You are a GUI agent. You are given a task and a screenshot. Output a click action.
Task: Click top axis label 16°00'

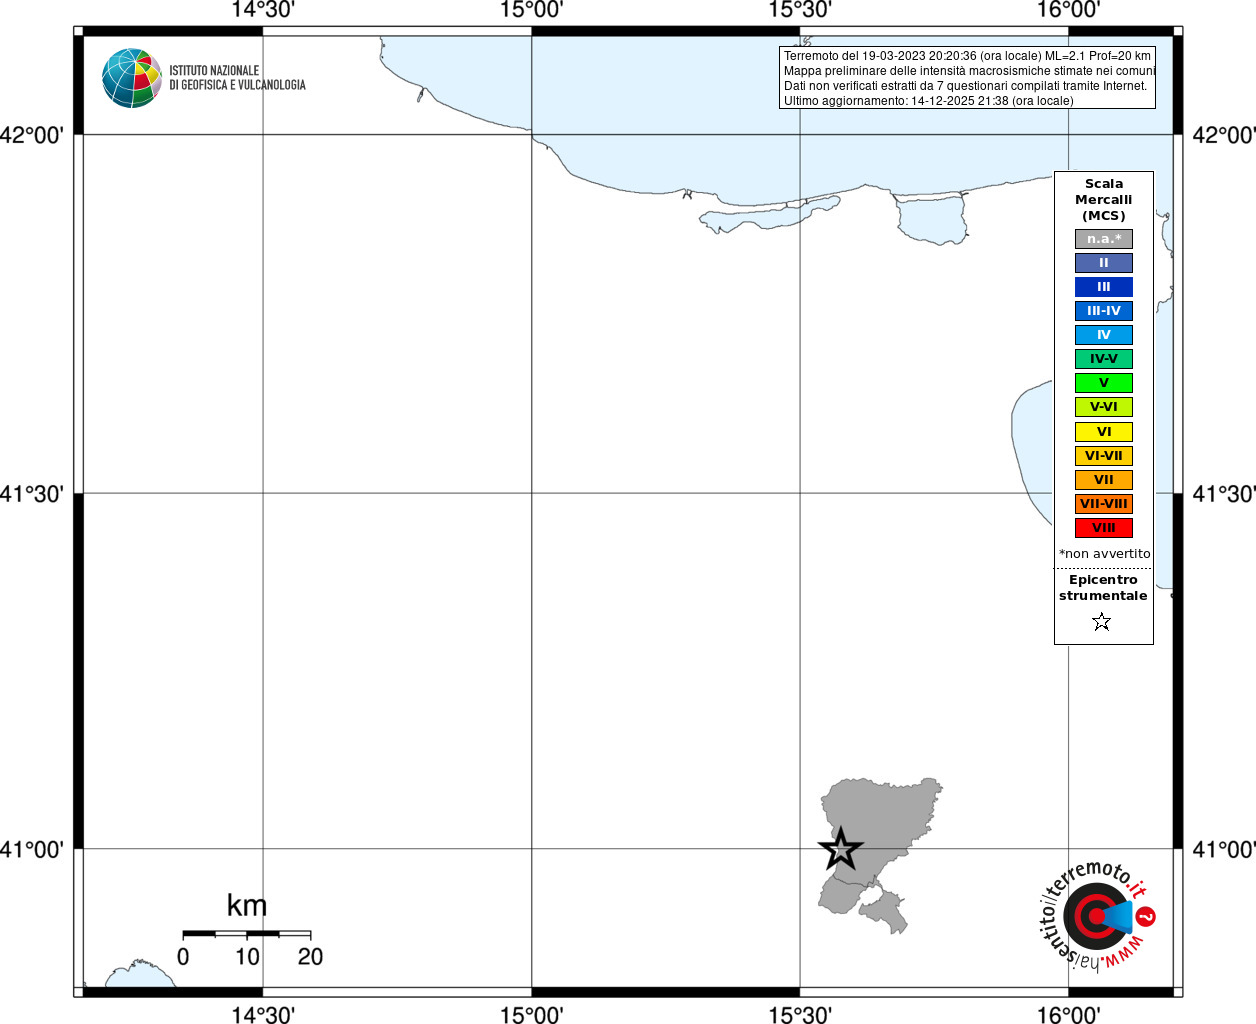(1069, 10)
